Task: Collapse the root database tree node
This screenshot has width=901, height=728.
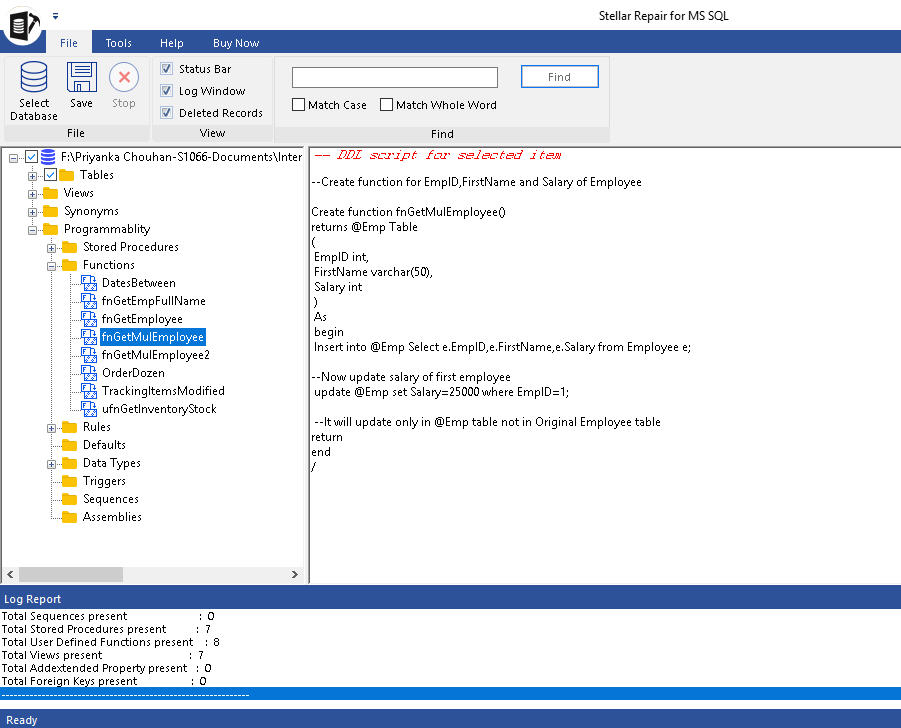Action: (13, 157)
